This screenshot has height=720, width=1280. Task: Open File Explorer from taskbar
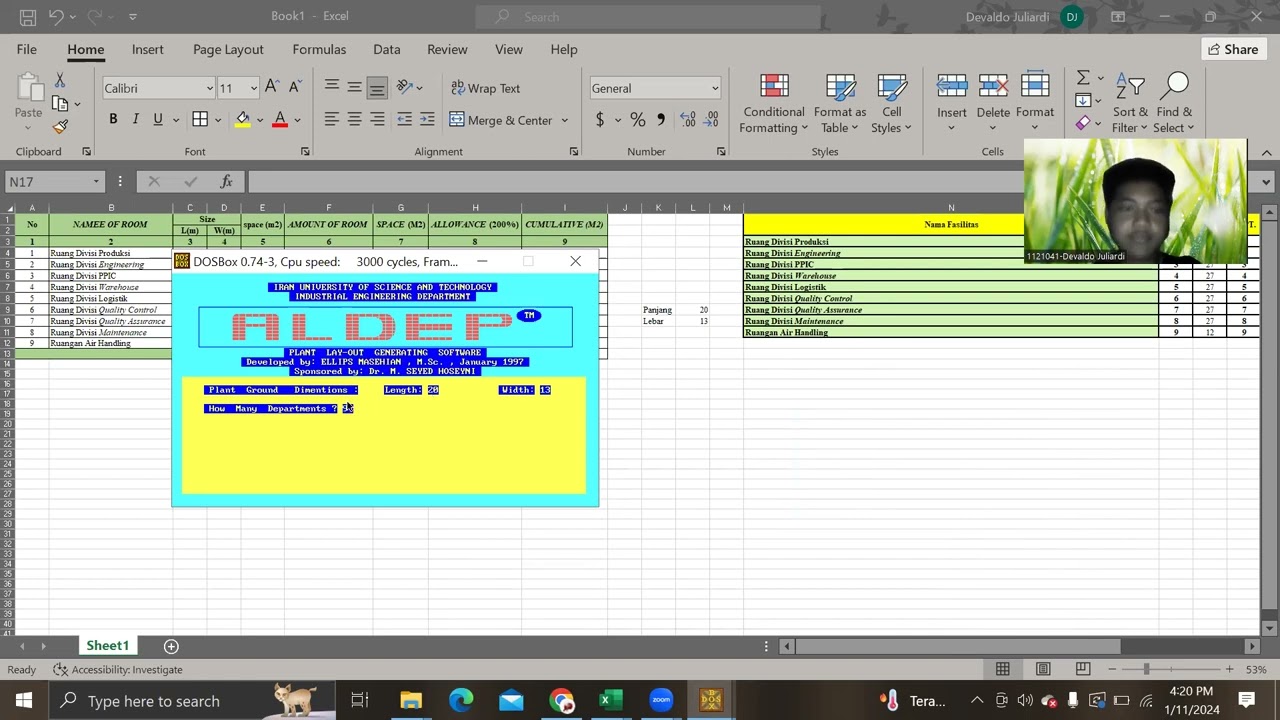tap(411, 700)
